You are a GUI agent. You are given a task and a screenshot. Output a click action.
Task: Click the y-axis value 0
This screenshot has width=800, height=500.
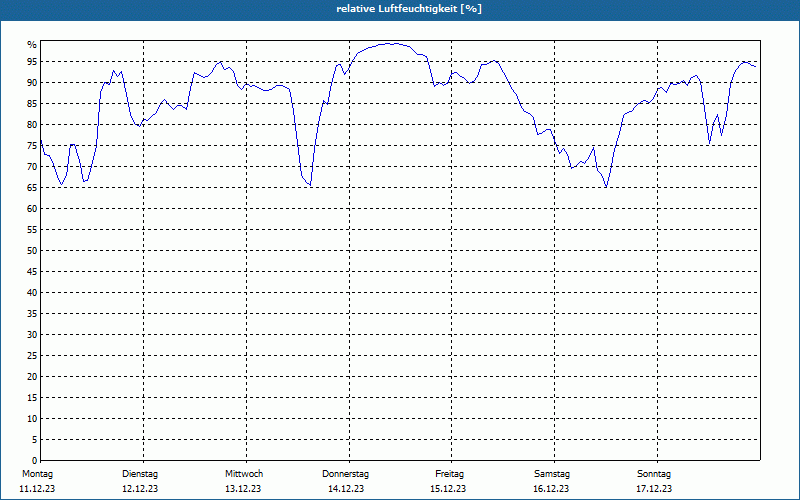pos(35,461)
